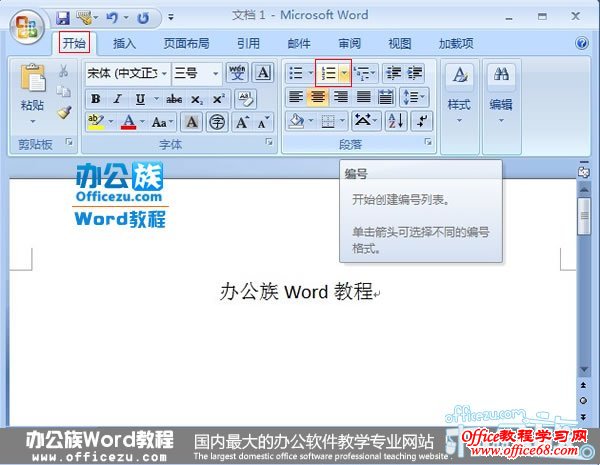Click the Multilevel List button
This screenshot has width=600, height=465.
365,73
